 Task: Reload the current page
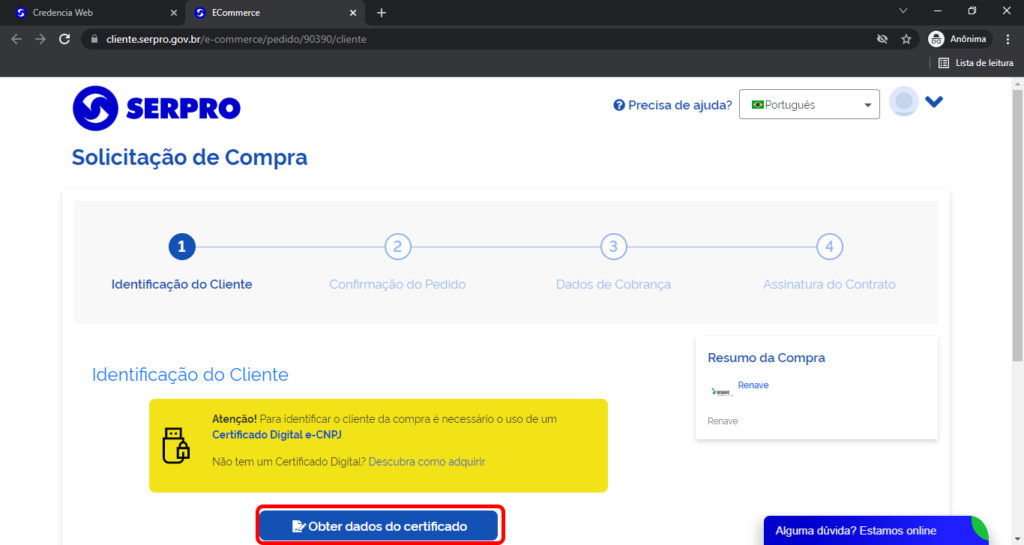(x=64, y=39)
